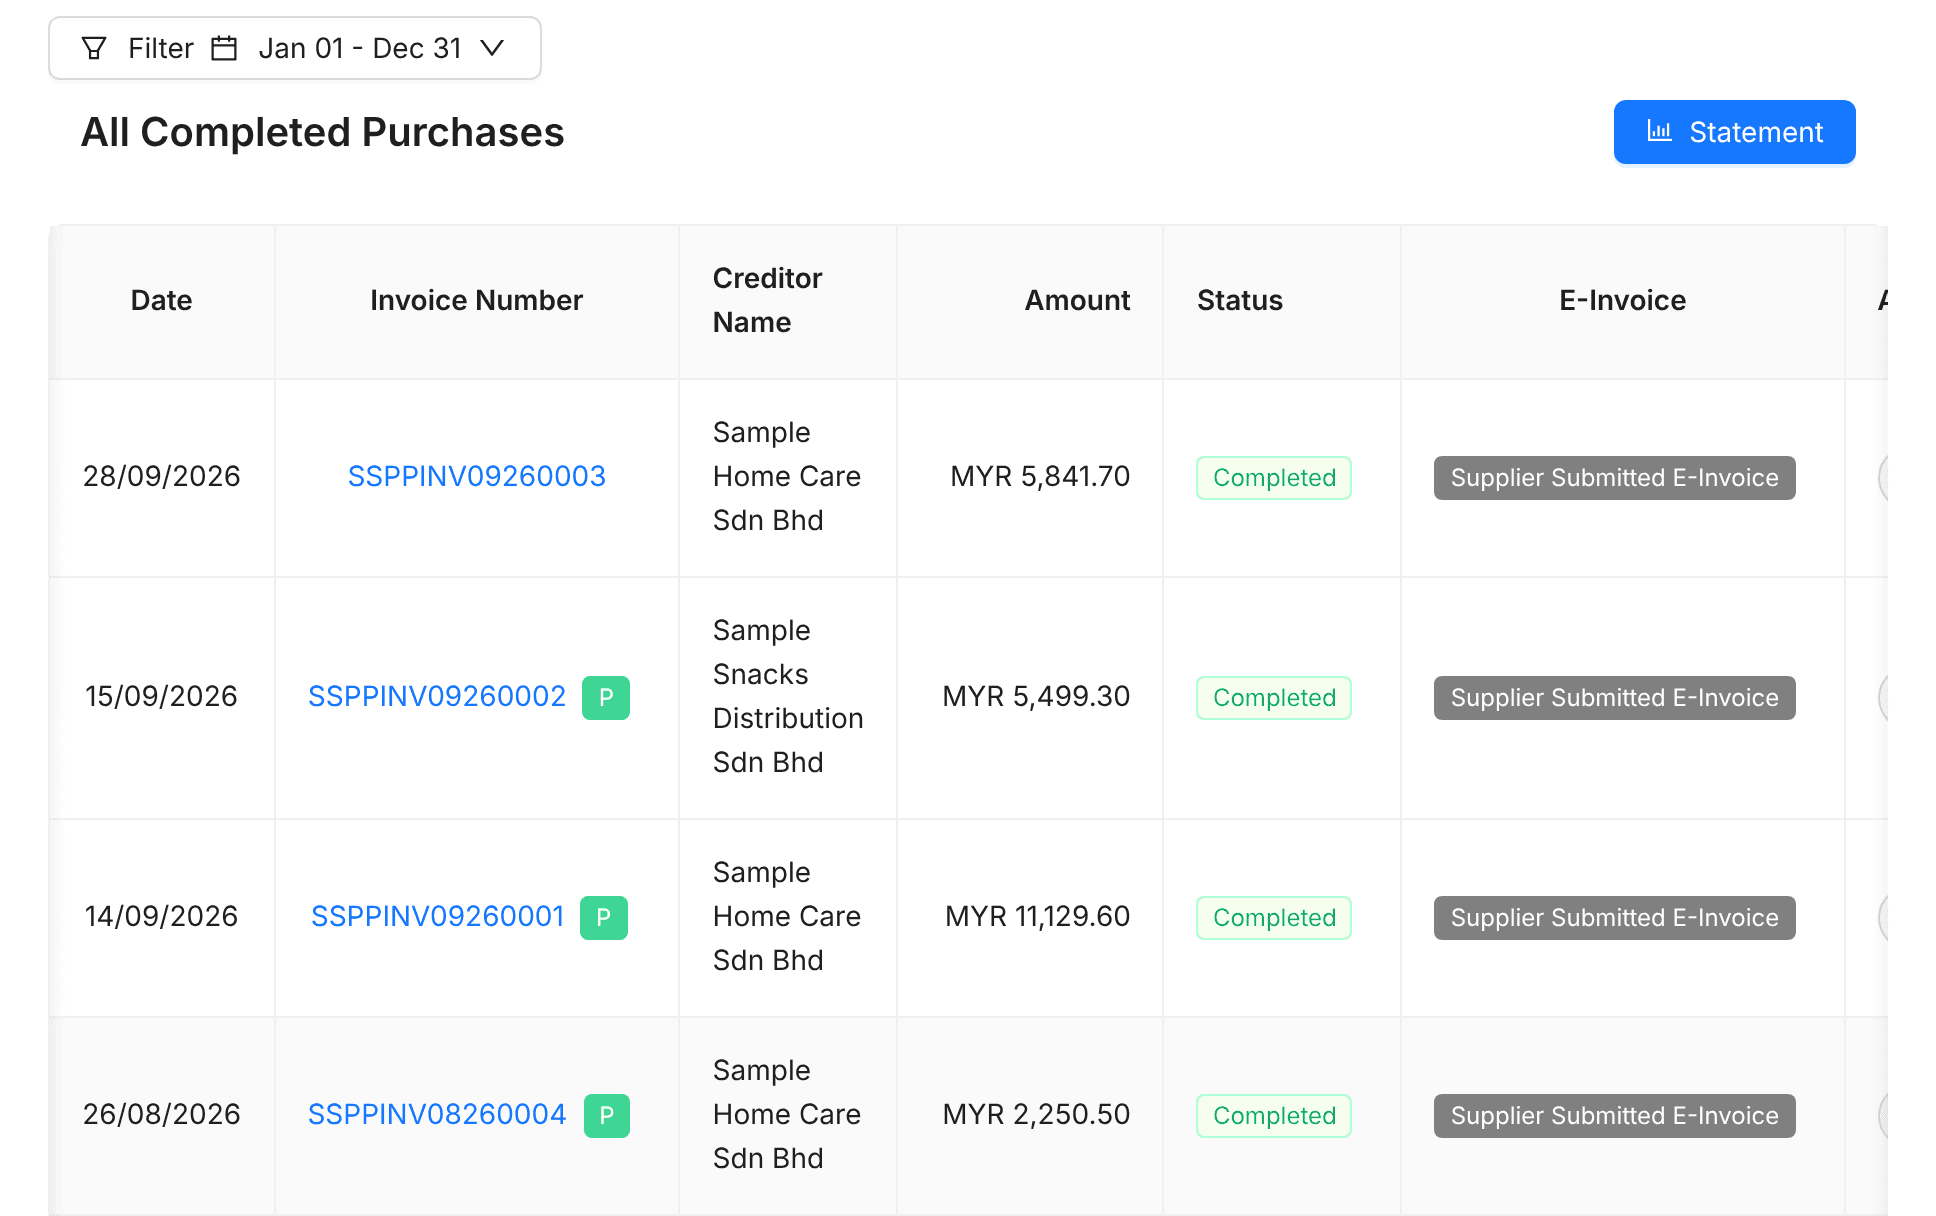The width and height of the screenshot is (1936, 1216).
Task: Click the All Completed Purchases heading
Action: [322, 132]
